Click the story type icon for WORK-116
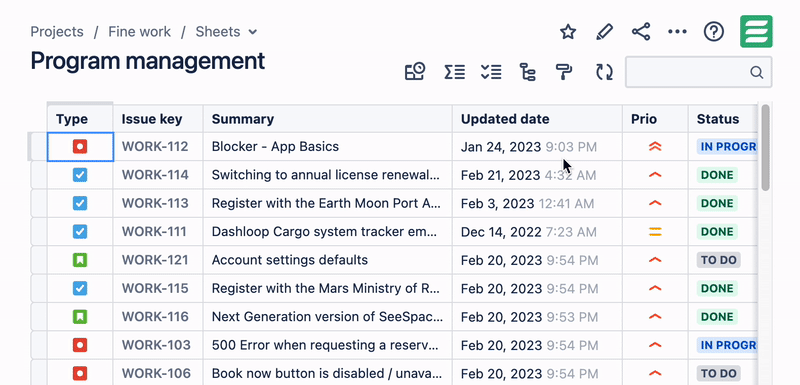Screen dimensions: 800x385 (x=80, y=317)
